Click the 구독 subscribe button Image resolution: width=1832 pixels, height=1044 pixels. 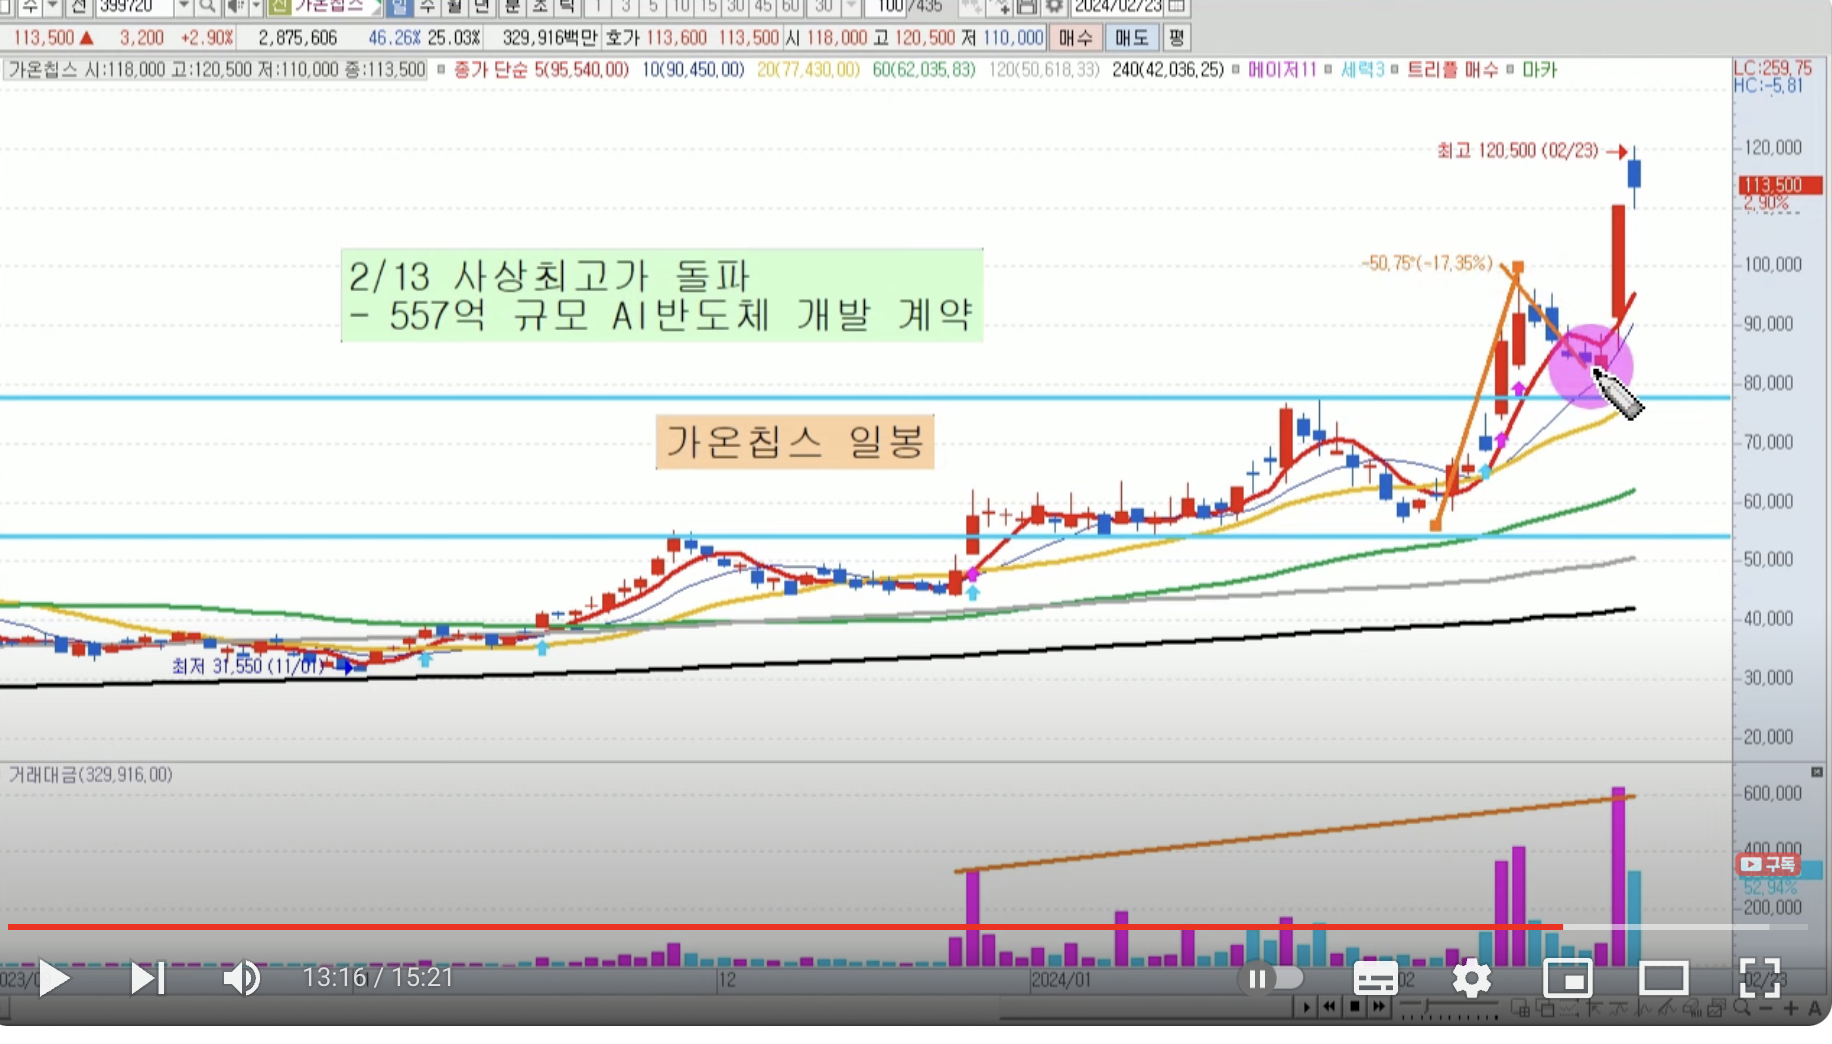[1768, 864]
